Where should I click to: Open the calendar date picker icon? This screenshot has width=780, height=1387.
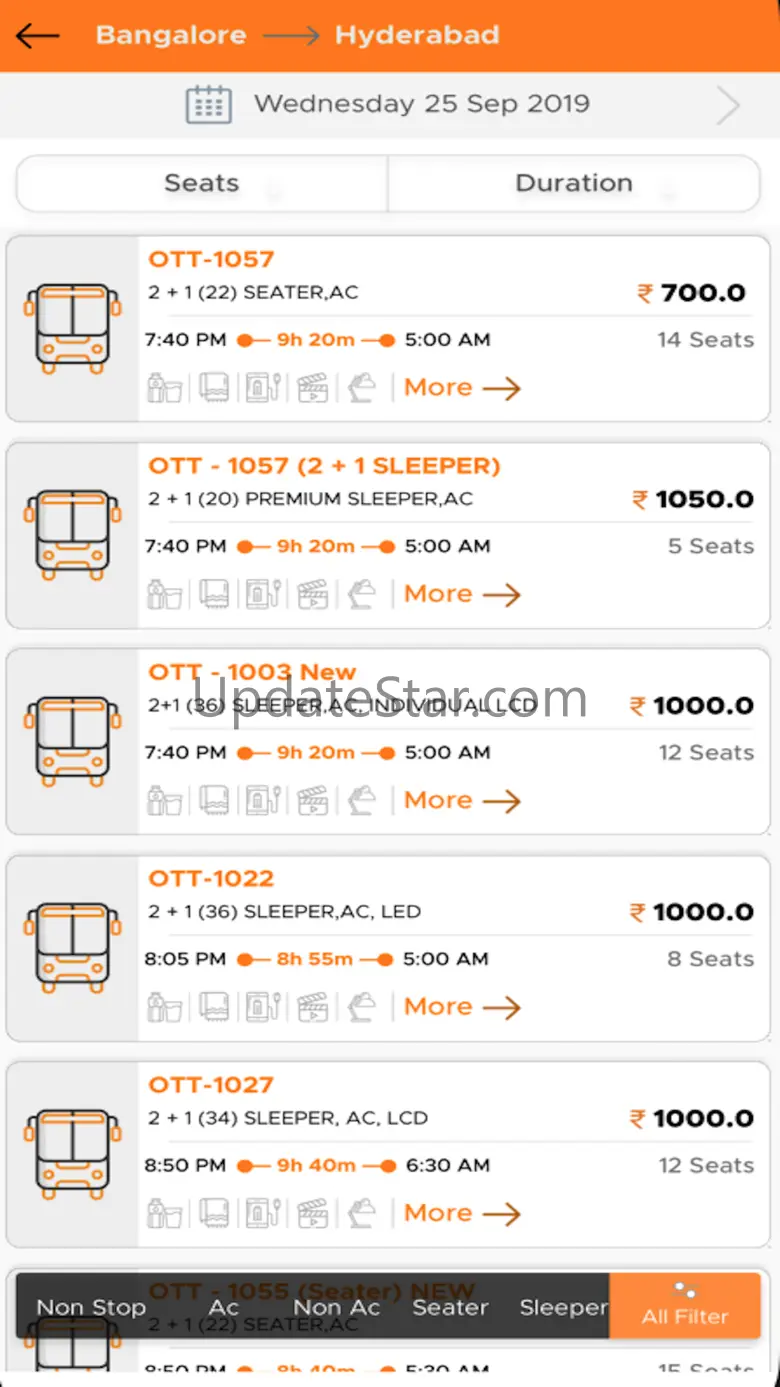point(208,104)
